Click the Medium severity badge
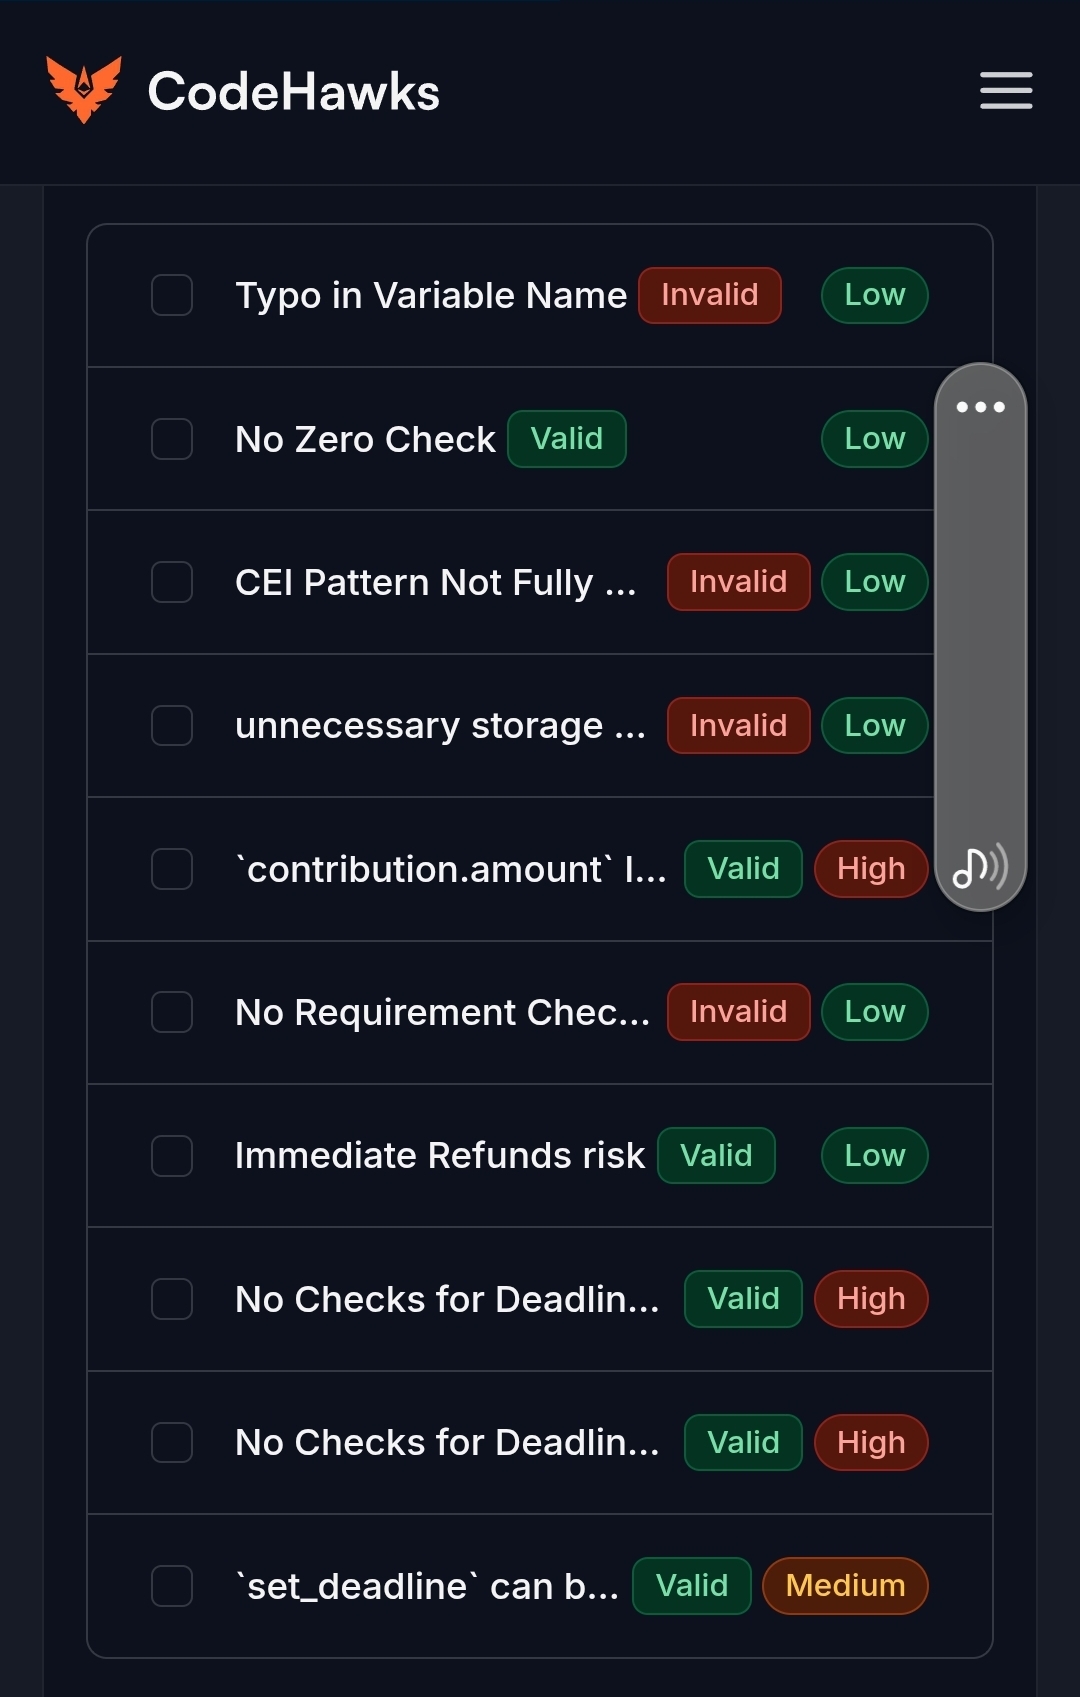1080x1697 pixels. point(845,1586)
